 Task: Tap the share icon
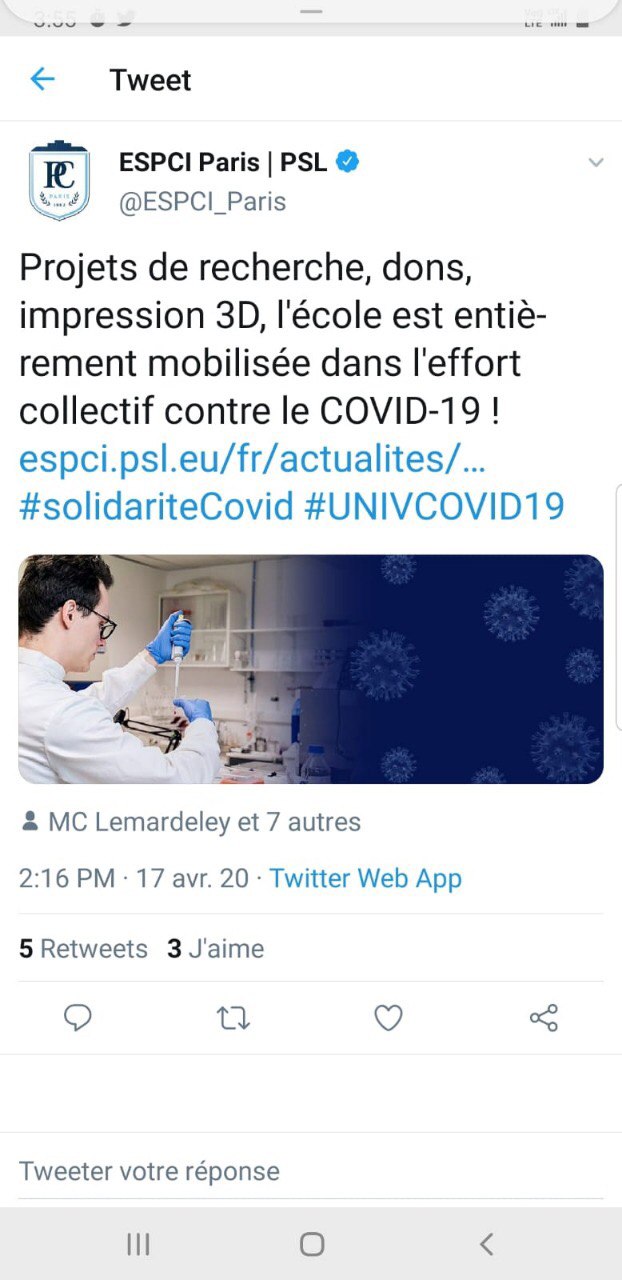(543, 1018)
